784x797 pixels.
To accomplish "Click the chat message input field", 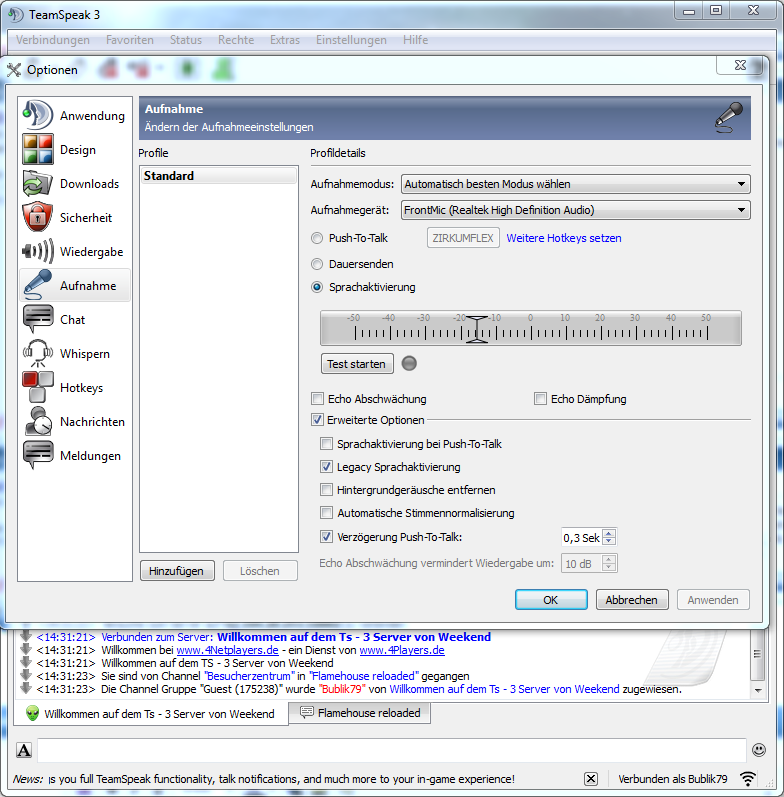I will coord(391,750).
